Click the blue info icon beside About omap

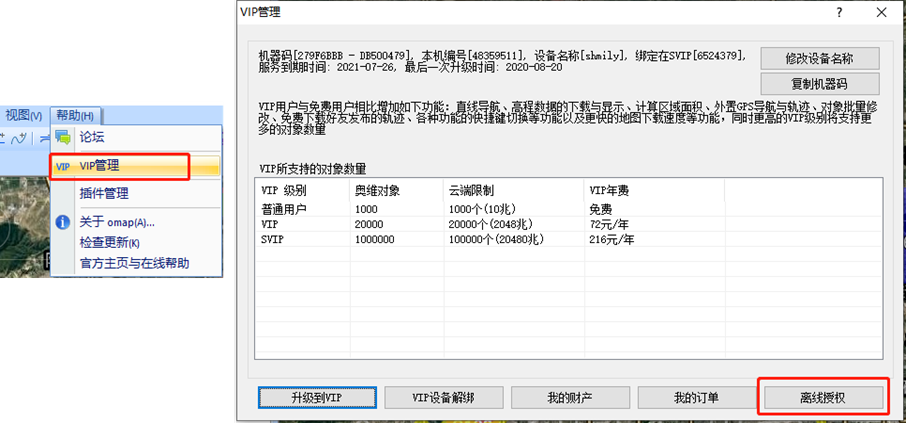pos(62,222)
